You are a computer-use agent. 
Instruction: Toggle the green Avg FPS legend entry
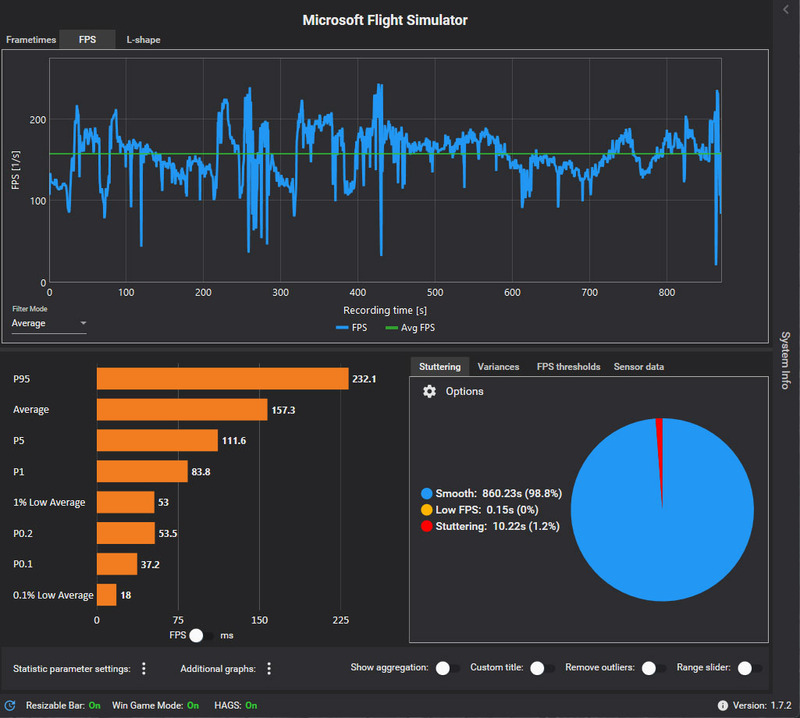(411, 328)
